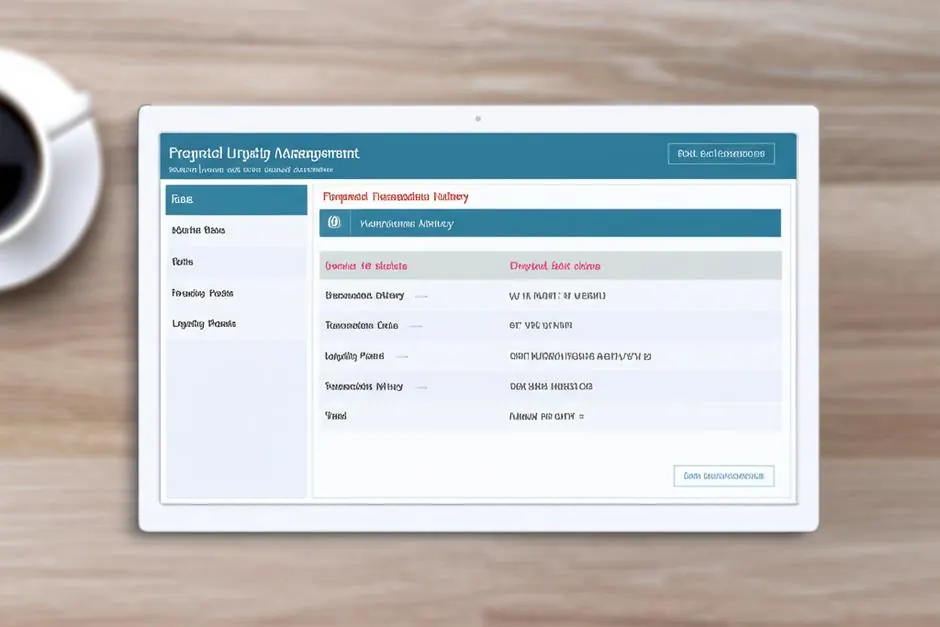The height and width of the screenshot is (627, 940).
Task: Select the last data row of the table
Action: [x=550, y=416]
